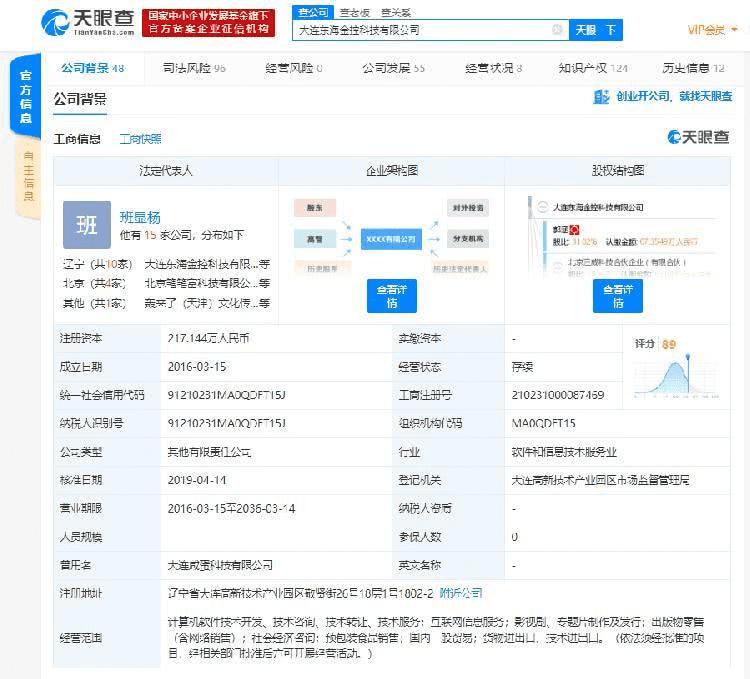Open the red 国家中小企业发展基金 banner
The height and width of the screenshot is (679, 750).
[x=209, y=22]
